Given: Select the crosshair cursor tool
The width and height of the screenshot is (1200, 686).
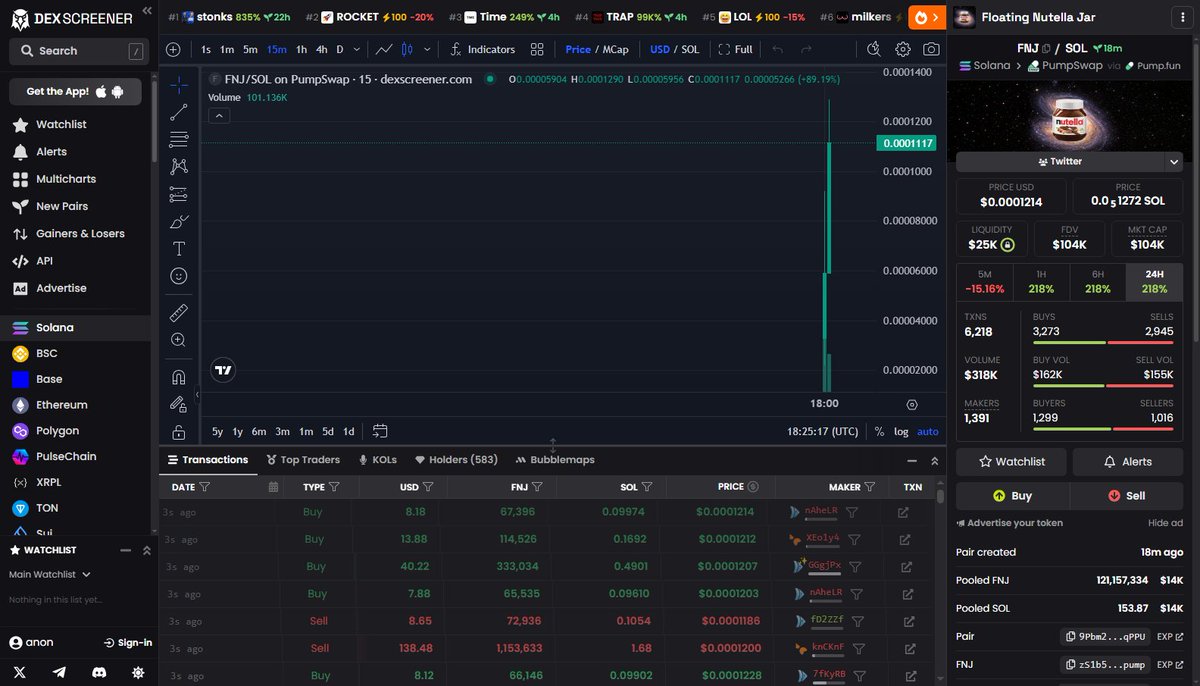Looking at the screenshot, I should point(178,85).
